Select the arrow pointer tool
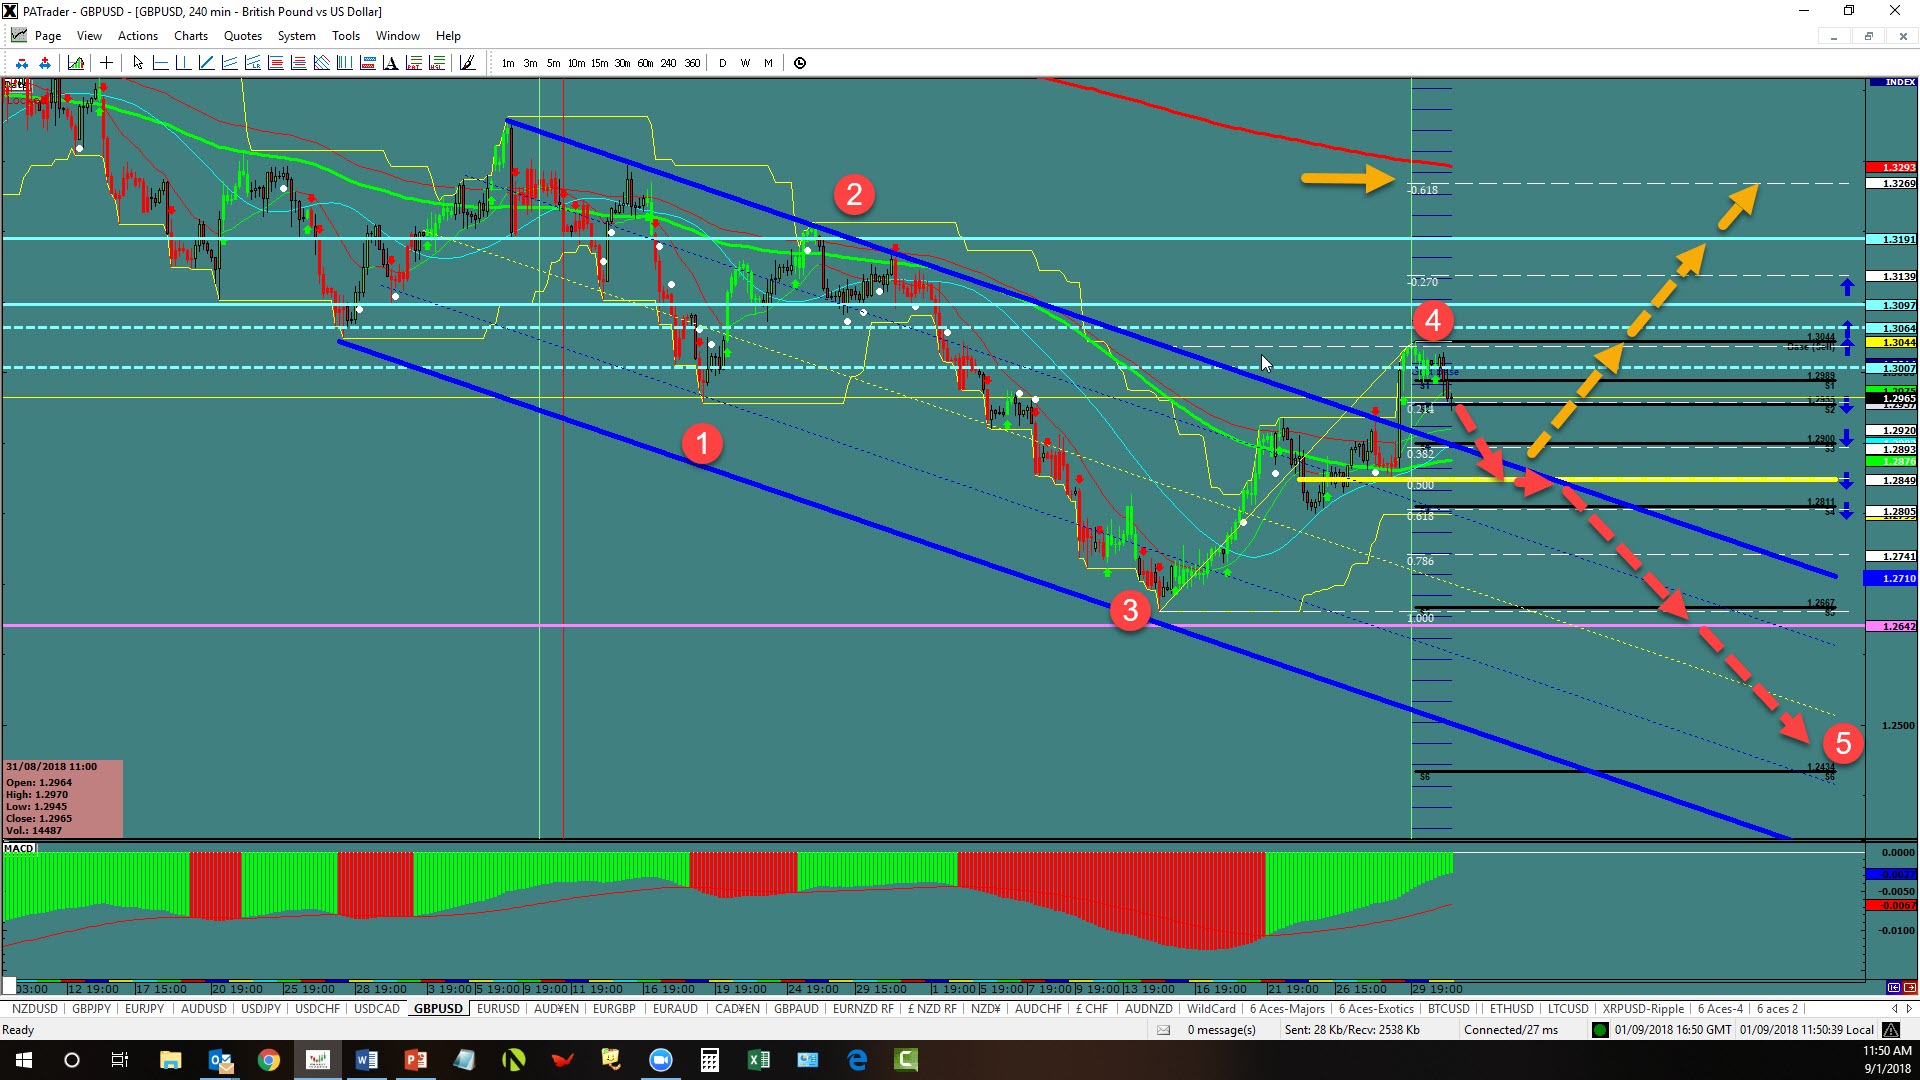The height and width of the screenshot is (1080, 1920). pyautogui.click(x=138, y=63)
